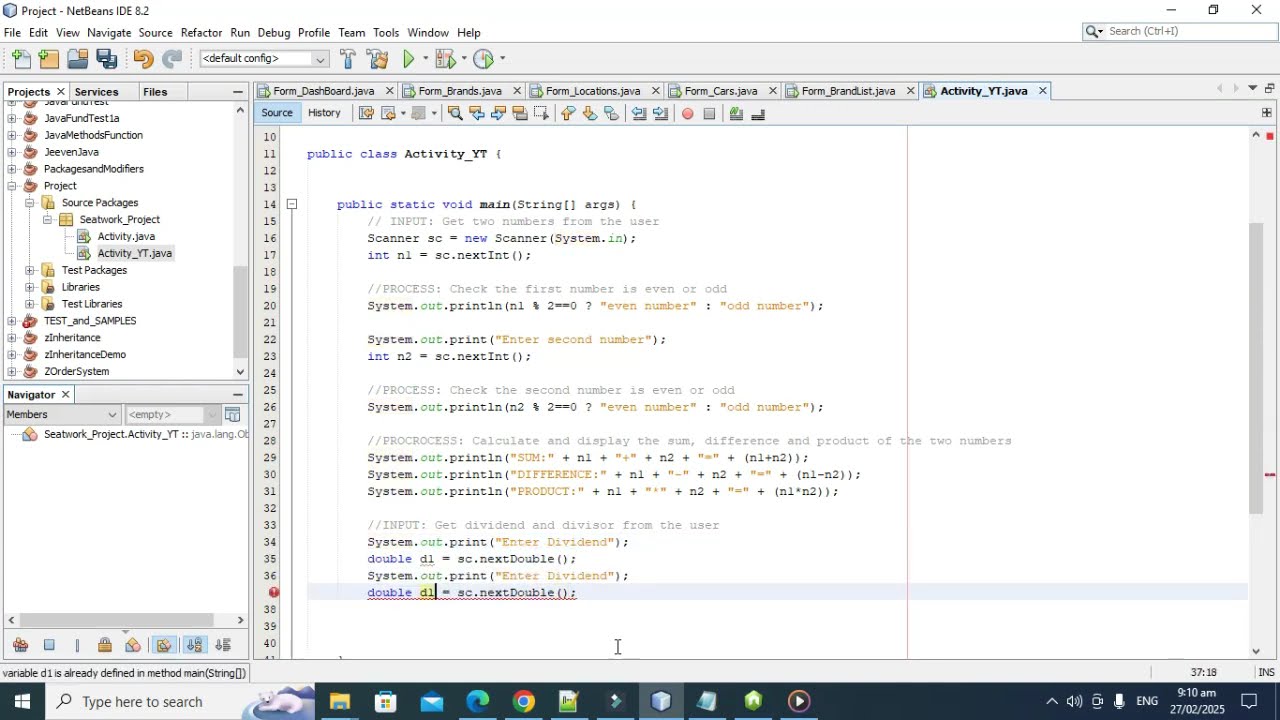Screen dimensions: 1280x720
Task: Click the Open Project toolbar icon
Action: [78, 59]
